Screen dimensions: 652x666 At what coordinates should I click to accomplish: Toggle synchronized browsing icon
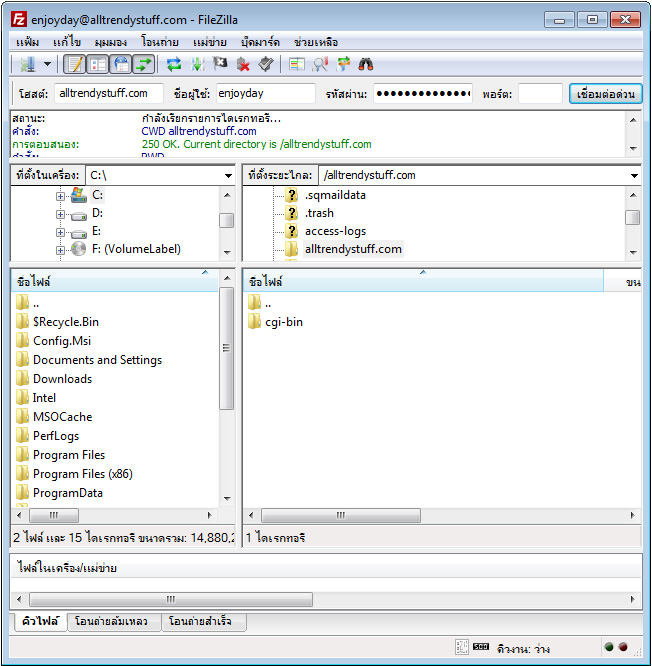click(x=343, y=65)
